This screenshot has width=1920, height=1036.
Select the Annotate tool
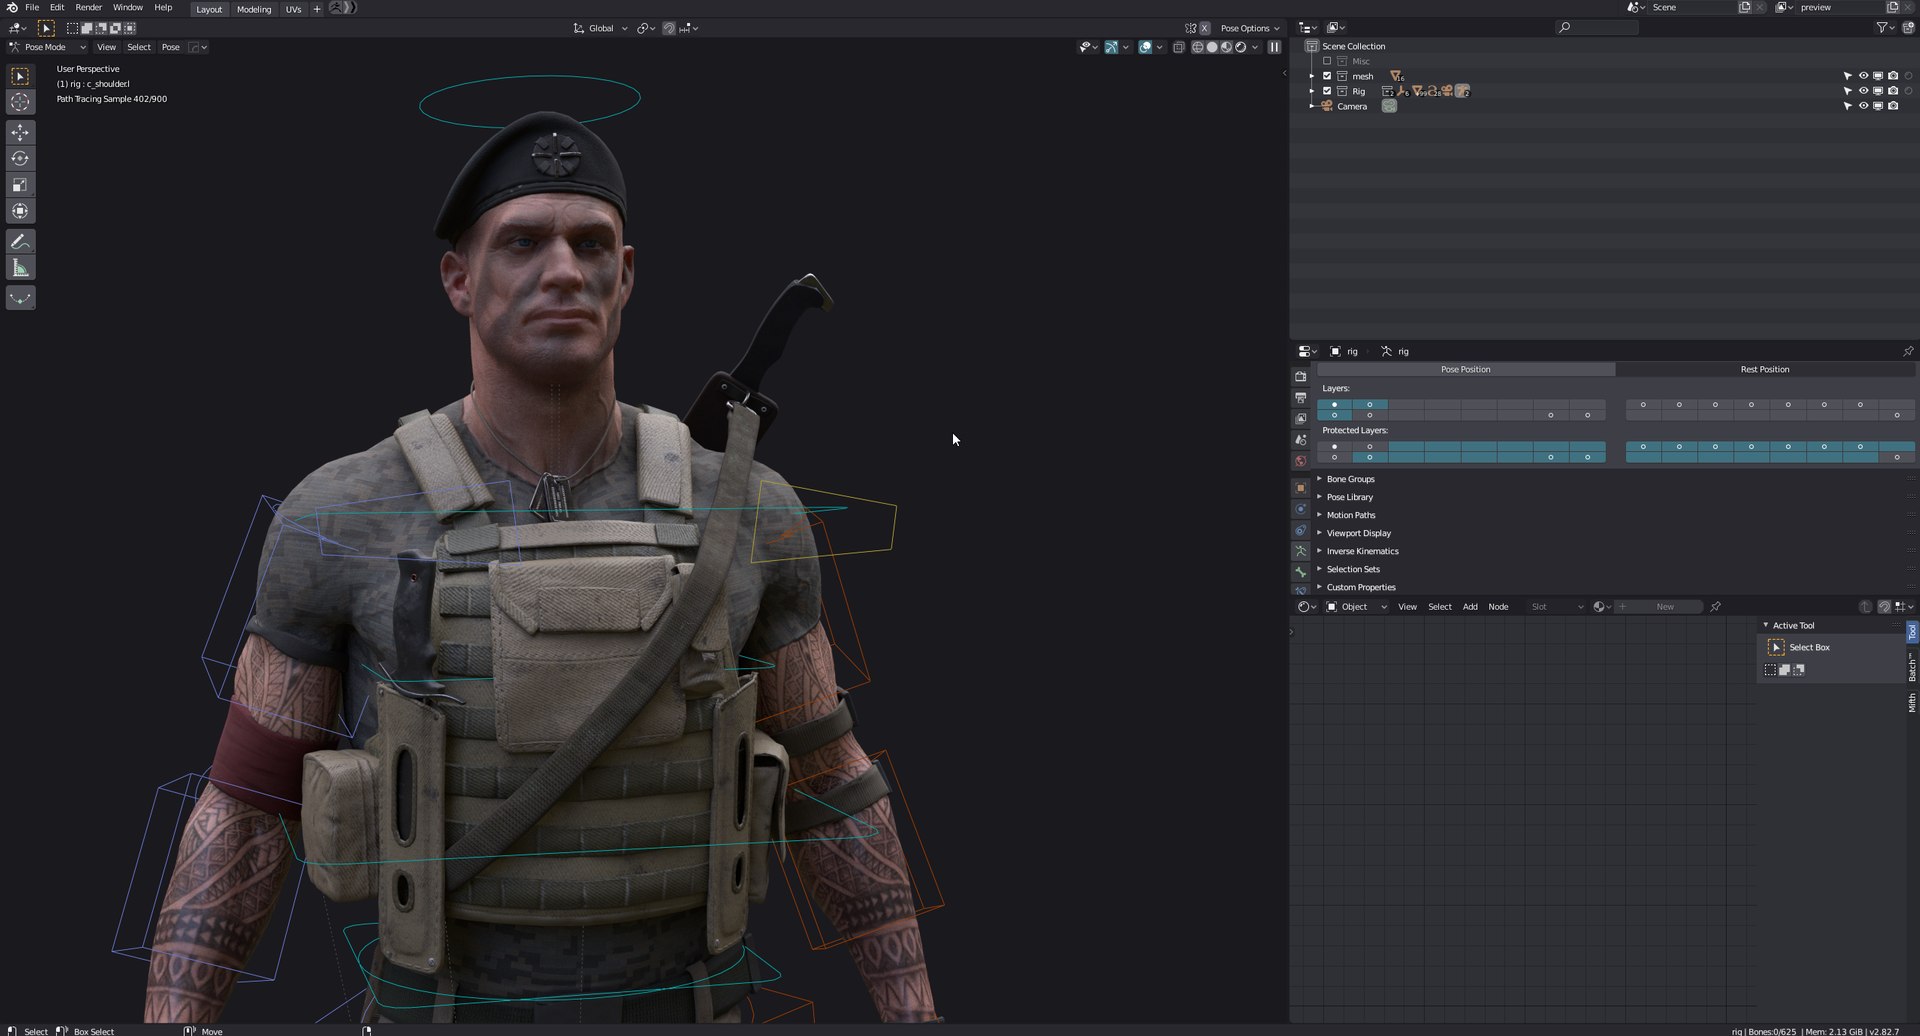pyautogui.click(x=20, y=242)
